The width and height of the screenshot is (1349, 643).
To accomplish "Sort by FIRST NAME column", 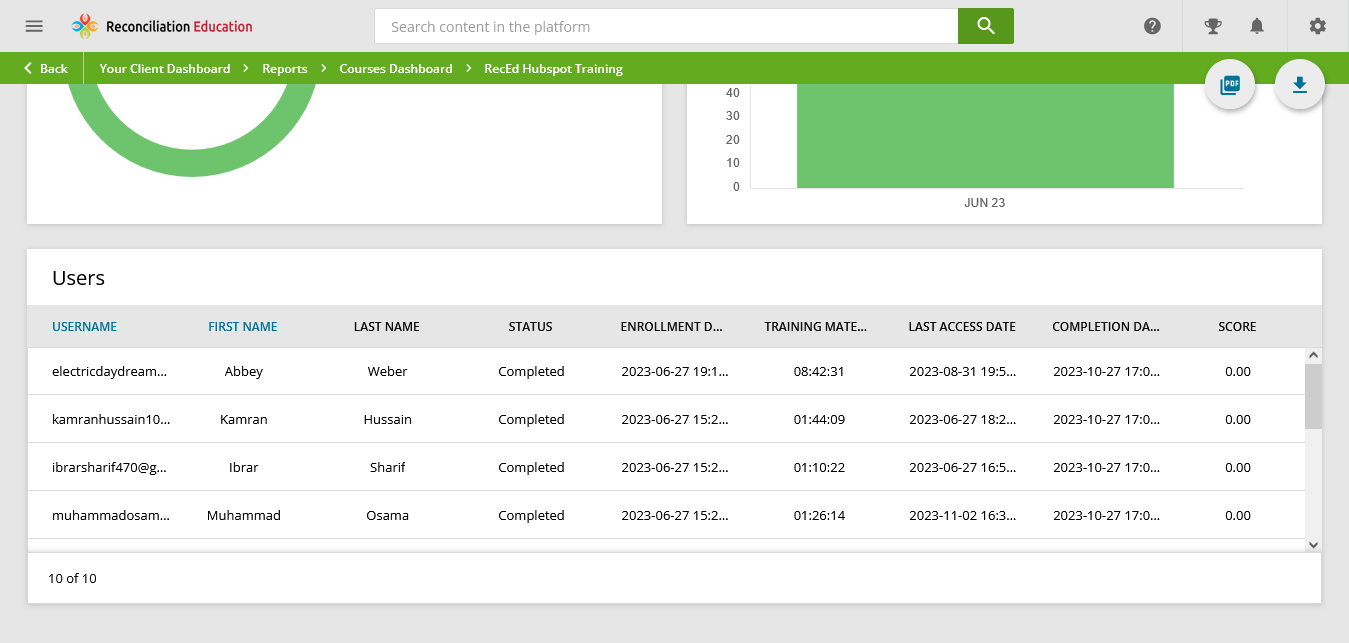I will click(x=243, y=326).
